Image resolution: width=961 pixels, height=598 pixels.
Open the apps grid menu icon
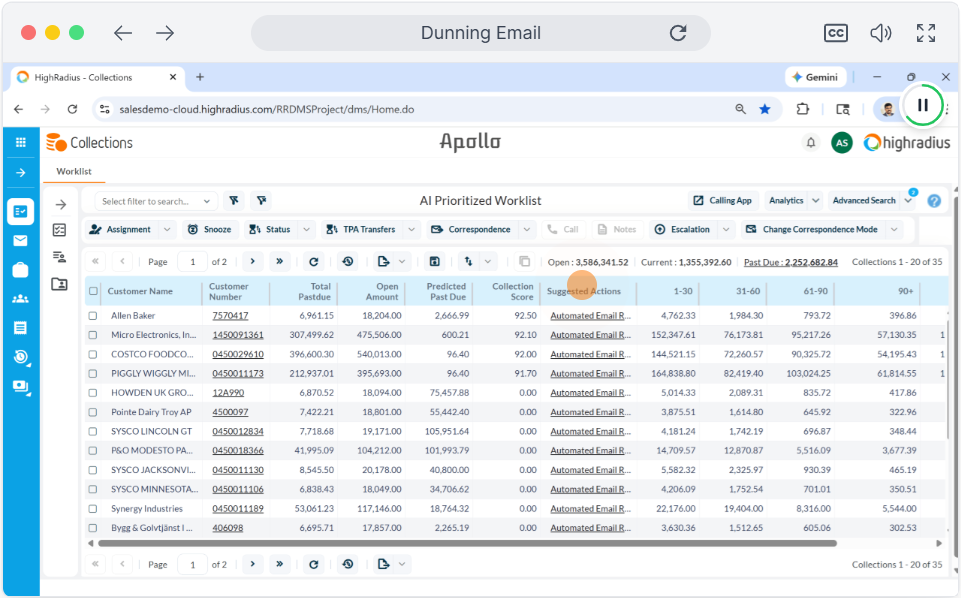(x=20, y=143)
